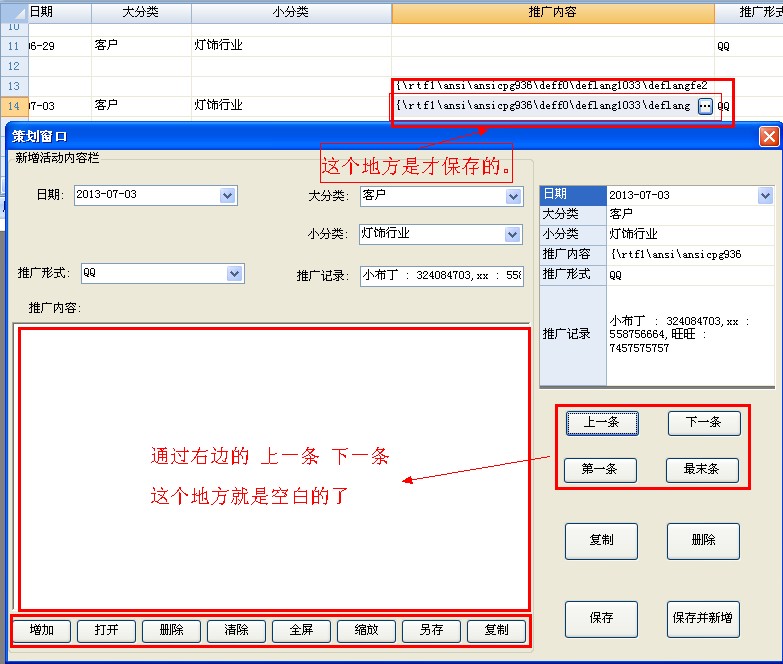Go to next record with 下一条

point(704,423)
